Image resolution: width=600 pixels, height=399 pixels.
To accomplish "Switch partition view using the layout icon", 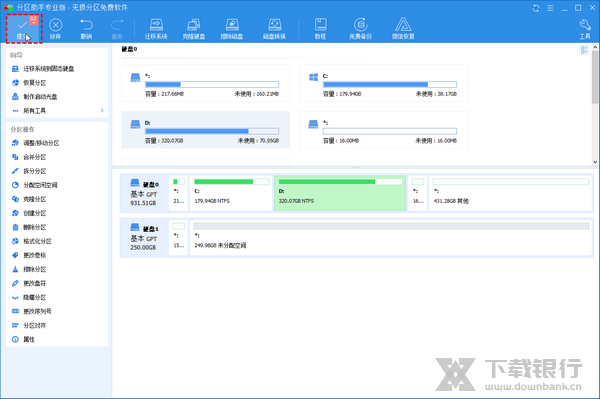I will coord(584,50).
